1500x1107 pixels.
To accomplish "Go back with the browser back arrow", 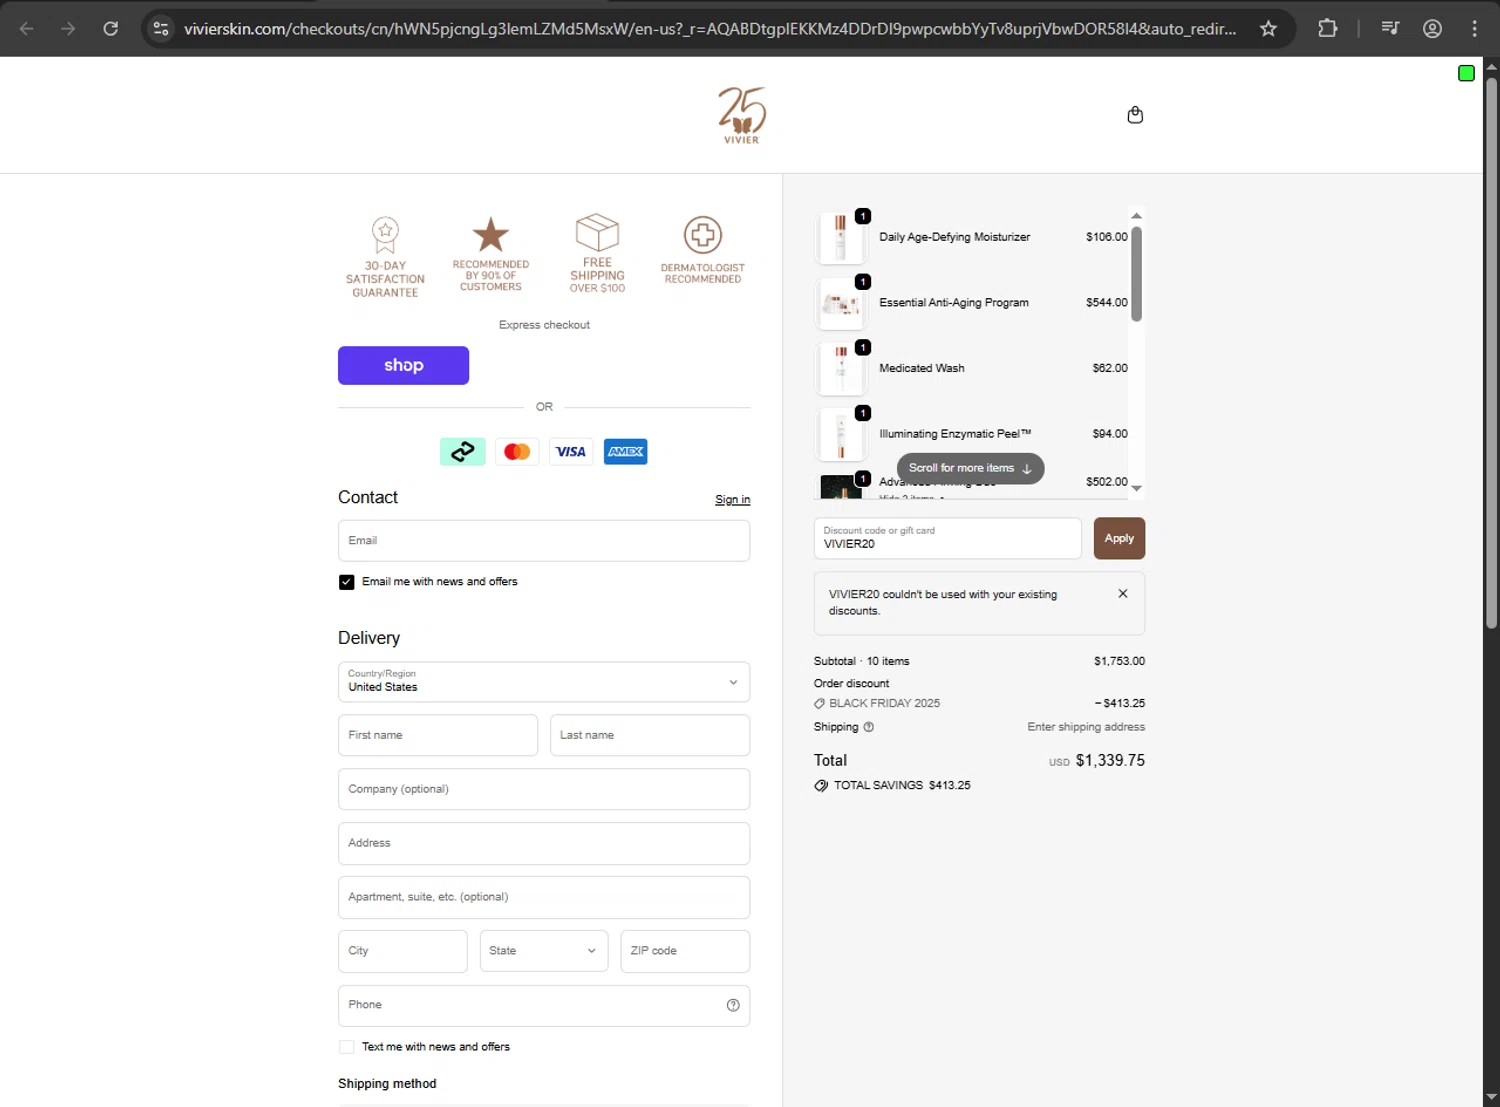I will tap(27, 28).
